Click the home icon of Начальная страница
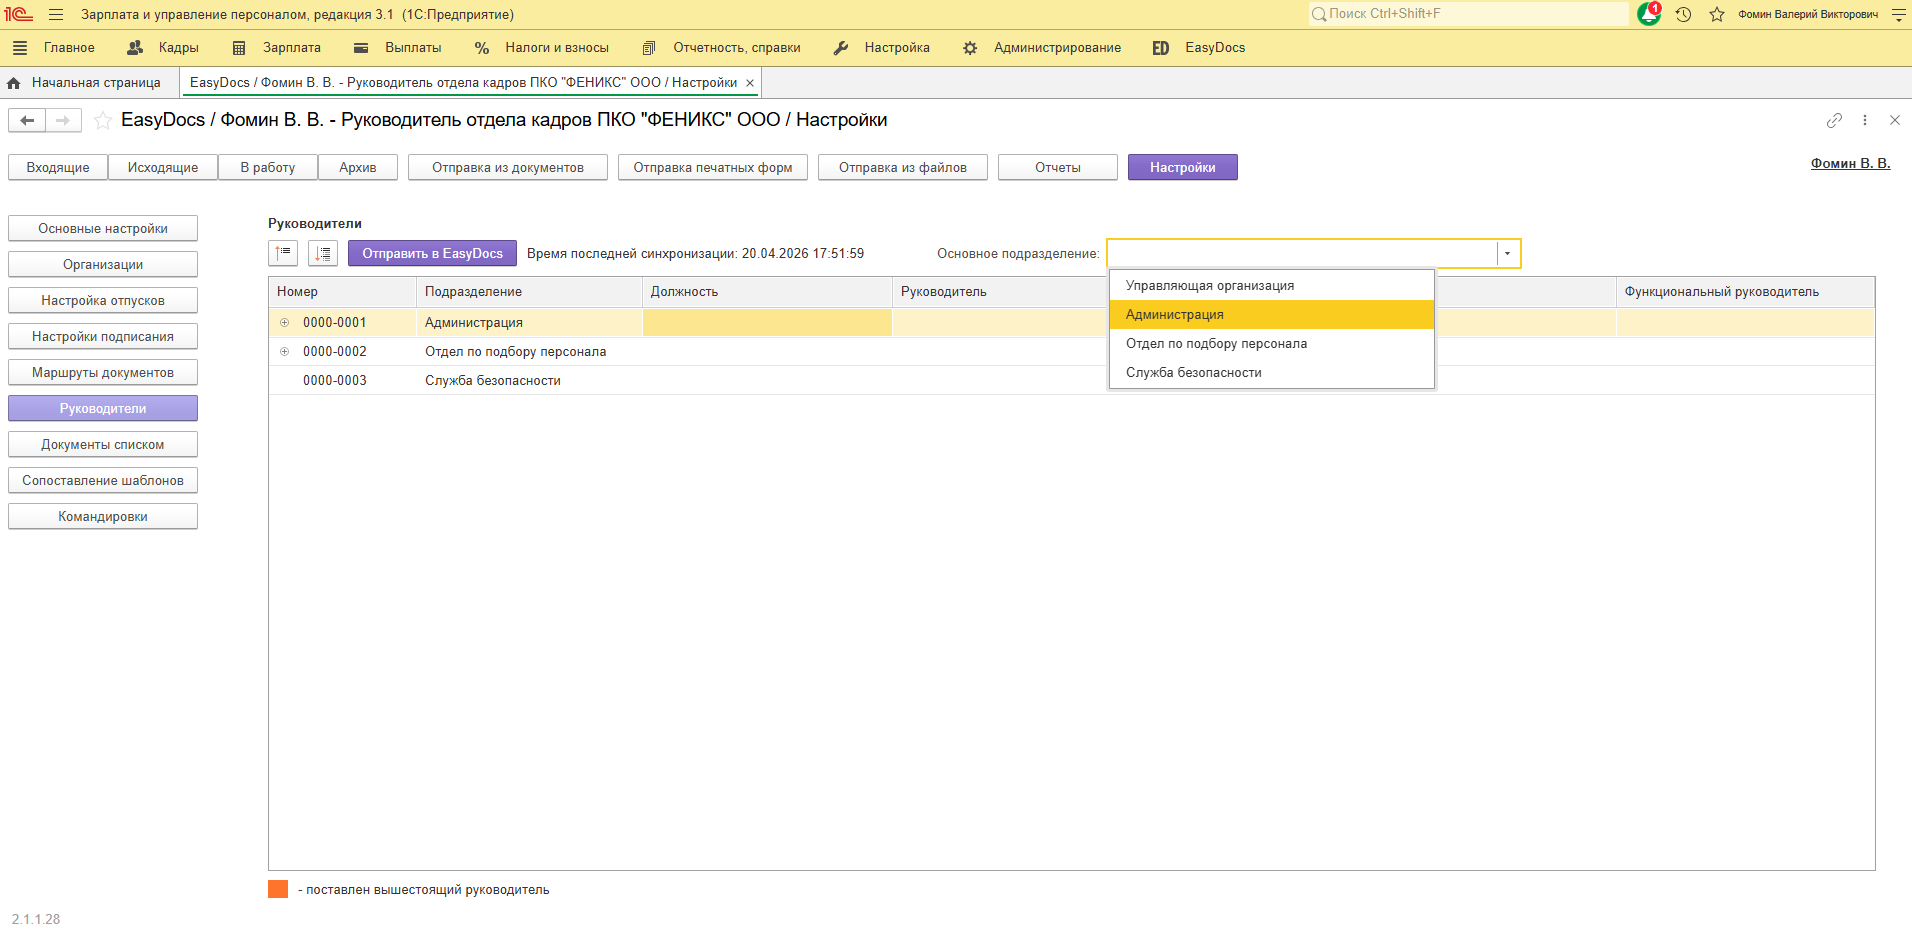The width and height of the screenshot is (1912, 941). (14, 83)
